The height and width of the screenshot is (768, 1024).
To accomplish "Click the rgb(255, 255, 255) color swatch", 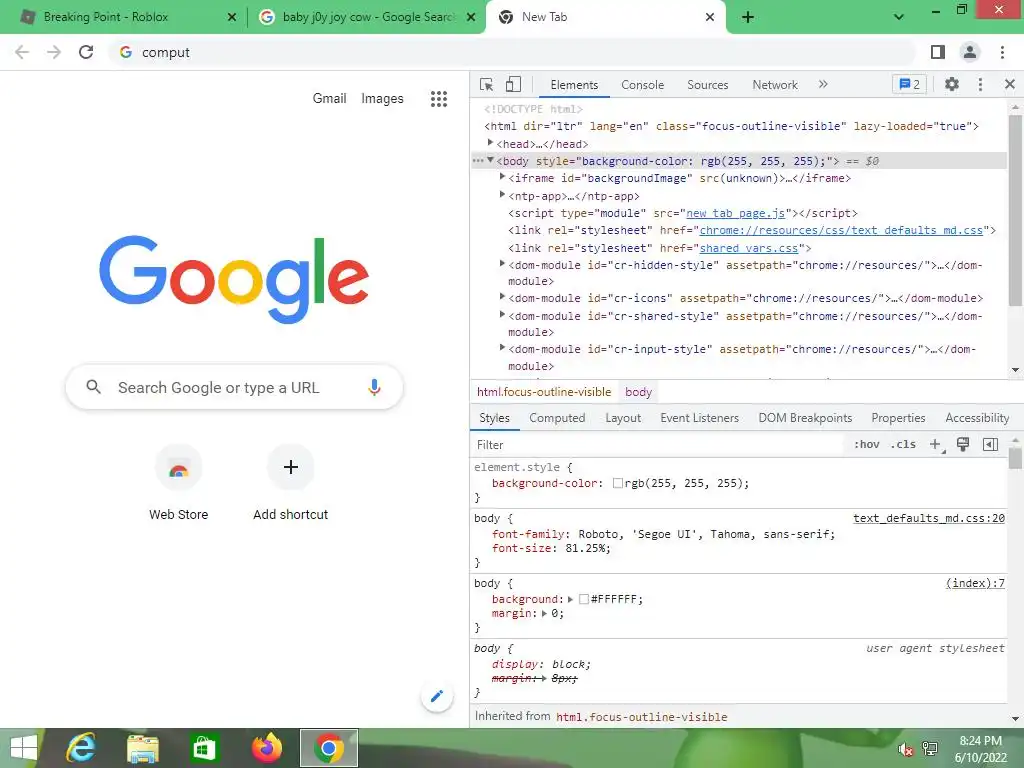I will tap(617, 483).
